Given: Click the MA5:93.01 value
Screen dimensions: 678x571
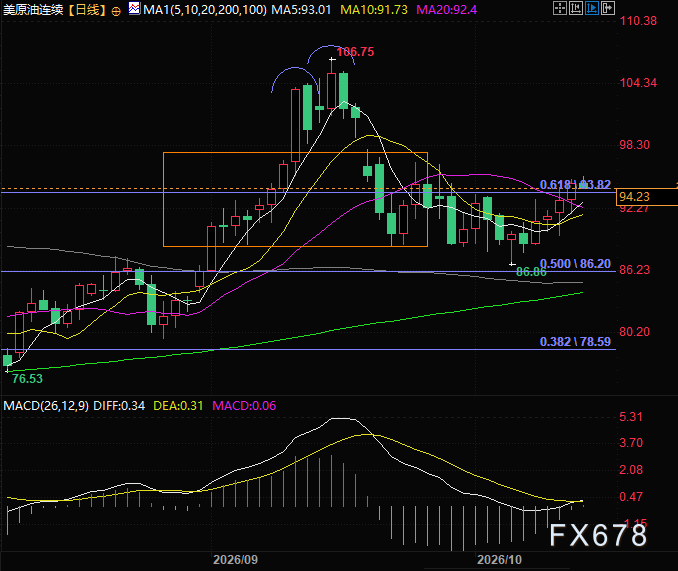Looking at the screenshot, I should pos(301,10).
